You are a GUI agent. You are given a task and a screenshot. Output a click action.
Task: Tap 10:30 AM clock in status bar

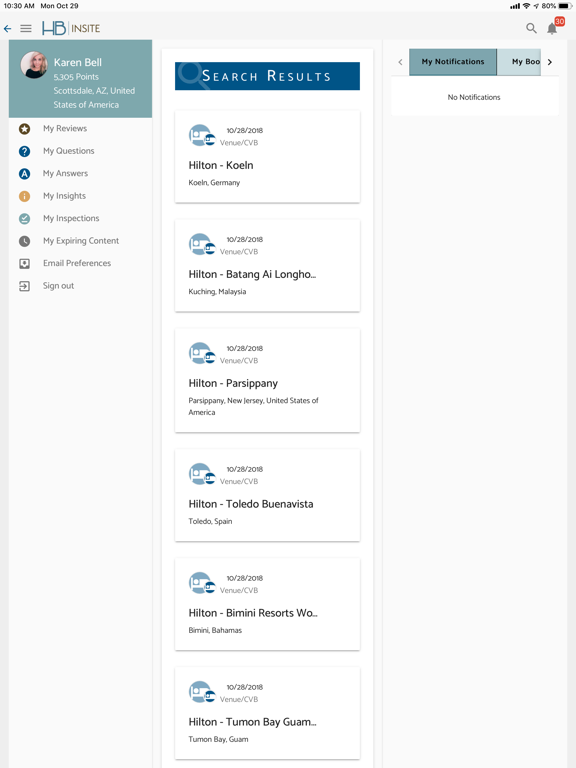[19, 6]
